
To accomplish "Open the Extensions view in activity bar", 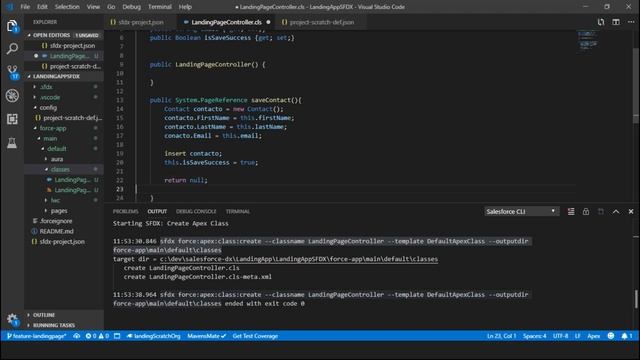I will (x=12, y=119).
